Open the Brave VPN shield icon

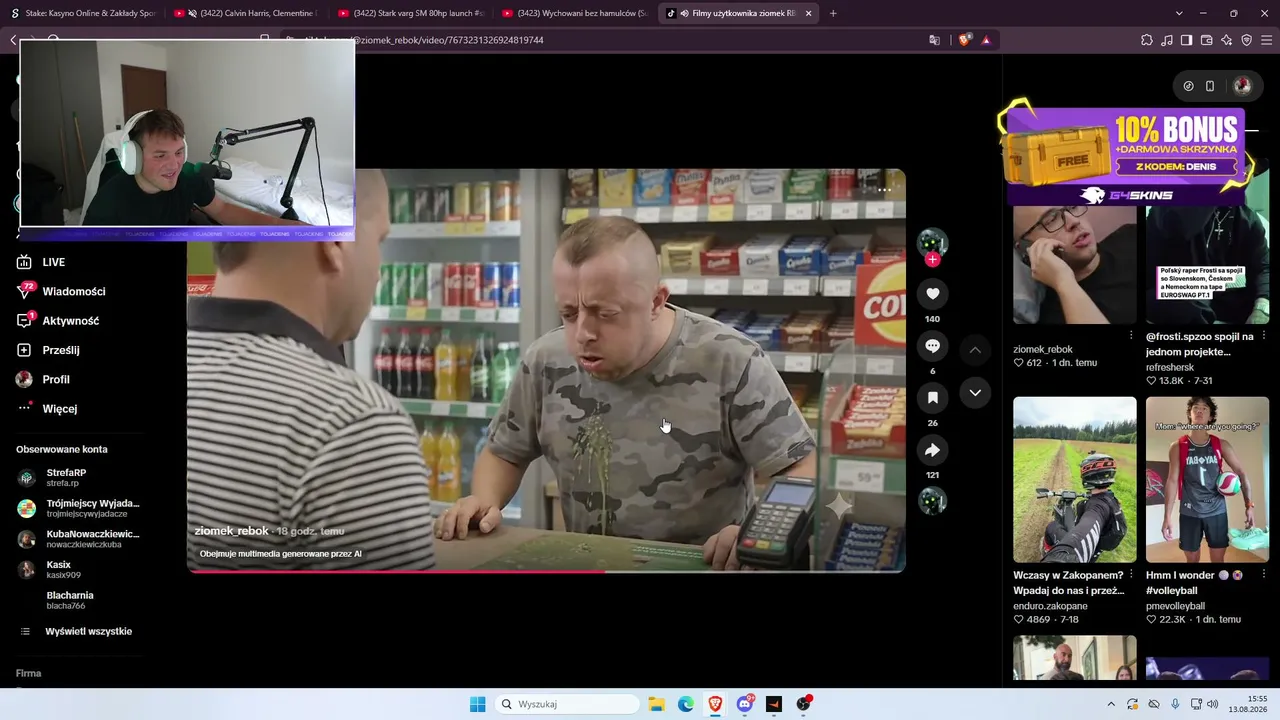pyautogui.click(x=1246, y=40)
